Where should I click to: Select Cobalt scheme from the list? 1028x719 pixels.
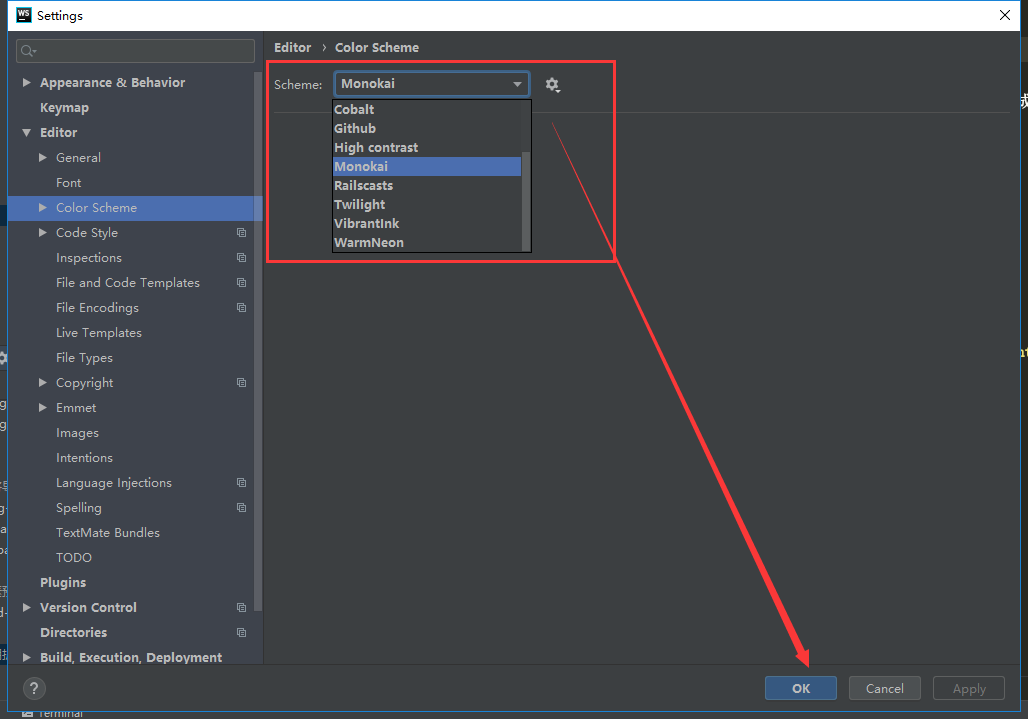click(427, 109)
